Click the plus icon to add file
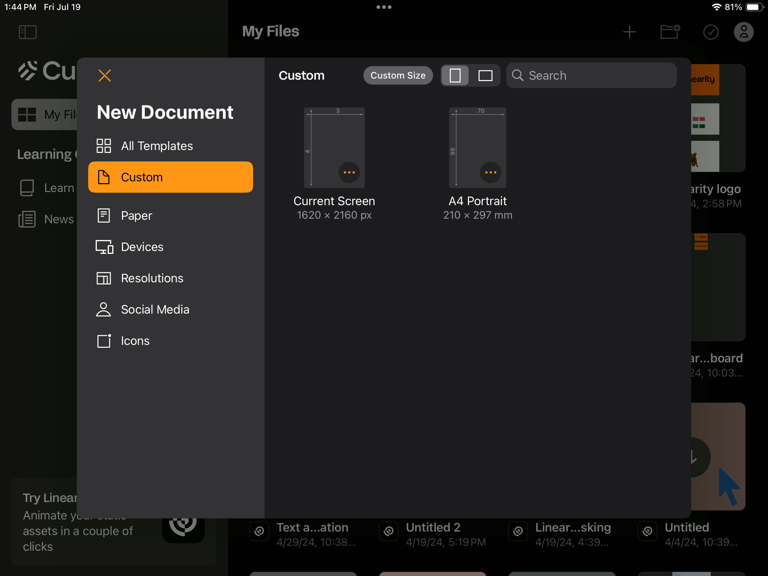The image size is (768, 576). tap(629, 32)
